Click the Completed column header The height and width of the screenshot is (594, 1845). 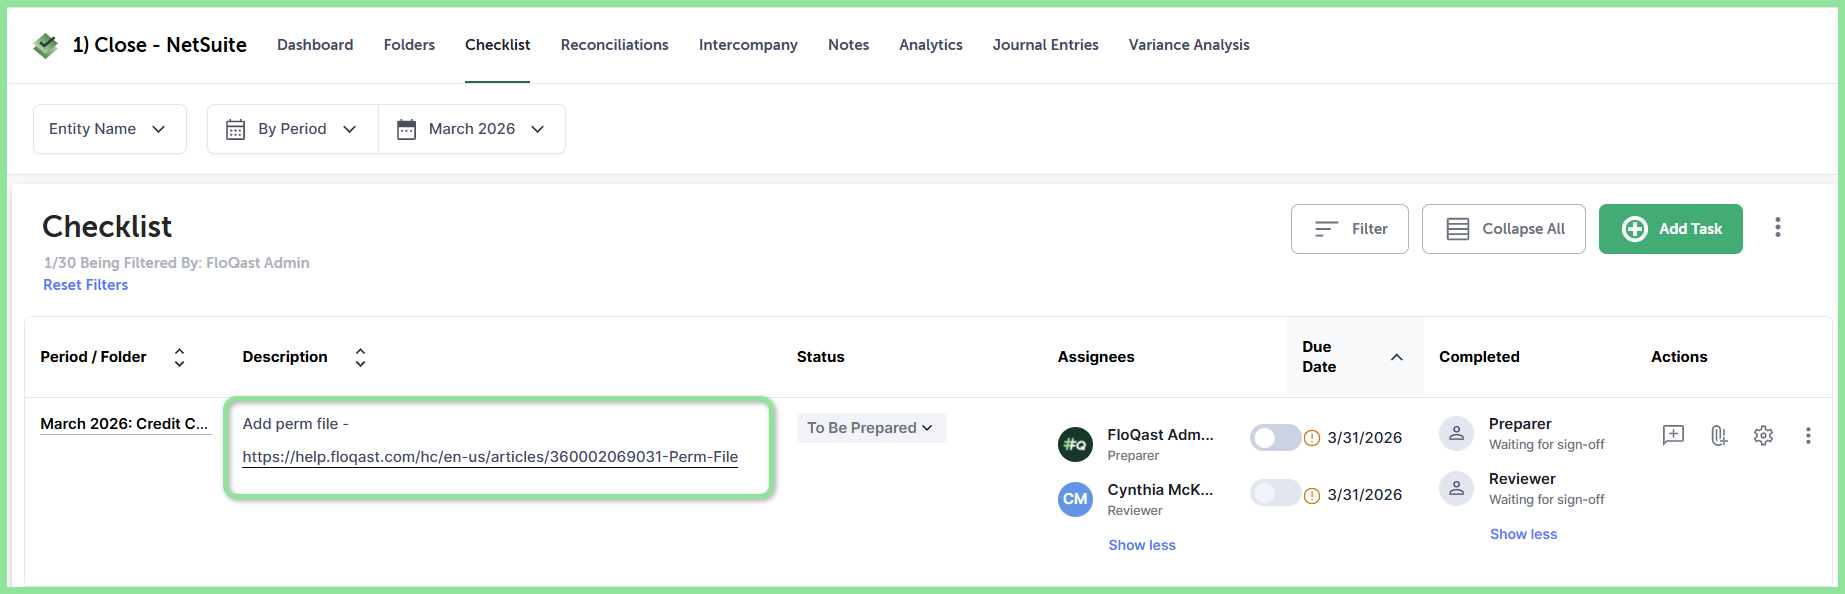[x=1479, y=357]
